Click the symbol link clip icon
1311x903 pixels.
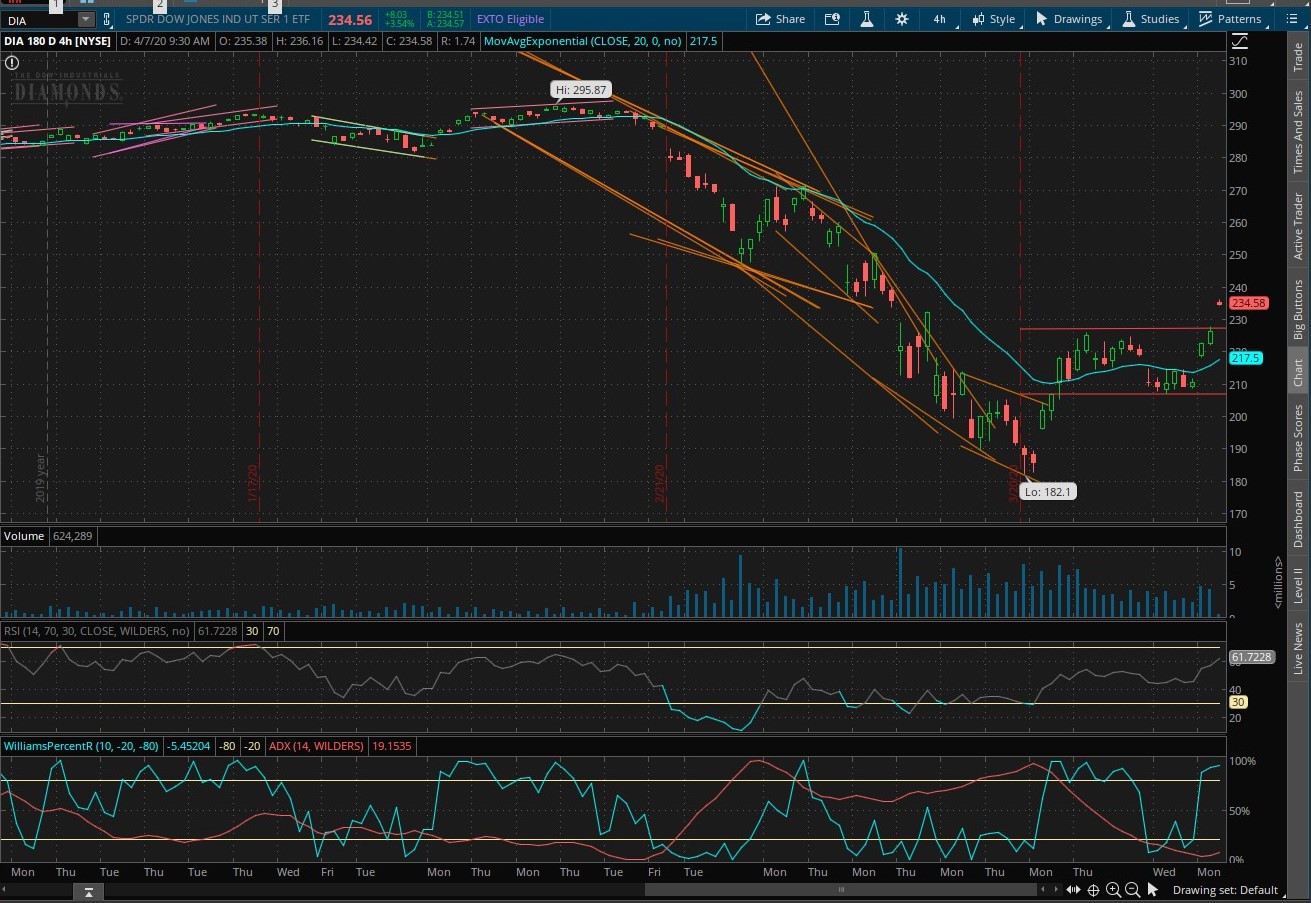click(107, 20)
